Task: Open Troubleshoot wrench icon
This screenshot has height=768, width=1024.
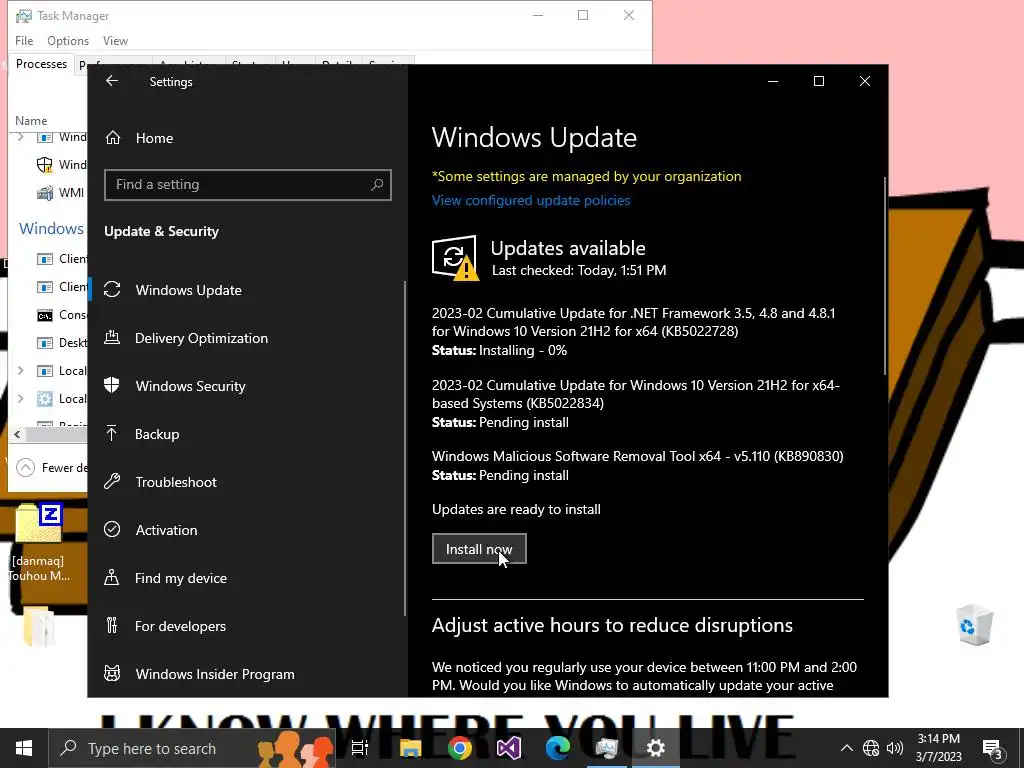Action: coord(112,482)
